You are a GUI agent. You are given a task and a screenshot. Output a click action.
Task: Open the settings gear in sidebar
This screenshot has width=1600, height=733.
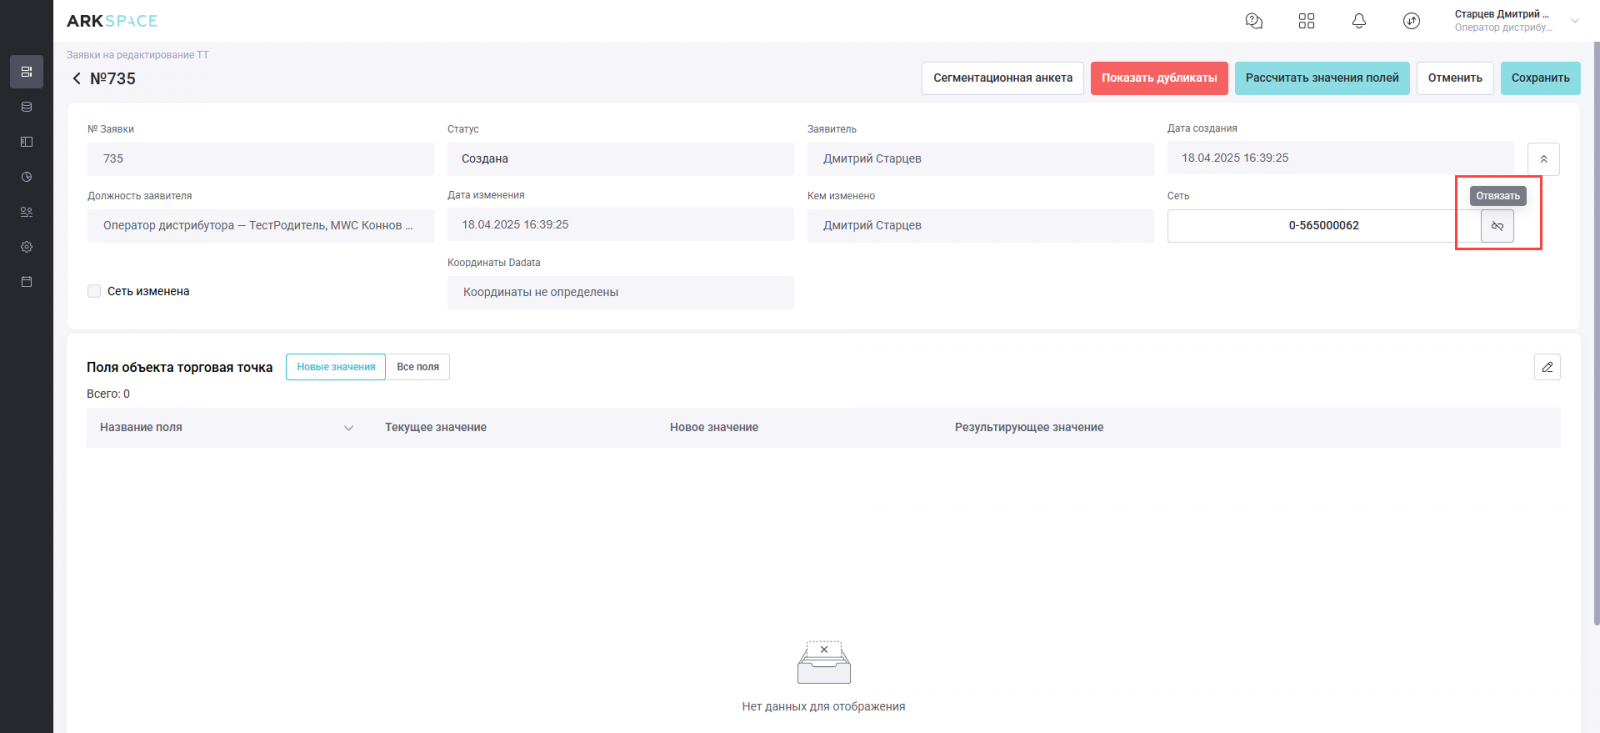pyautogui.click(x=27, y=247)
